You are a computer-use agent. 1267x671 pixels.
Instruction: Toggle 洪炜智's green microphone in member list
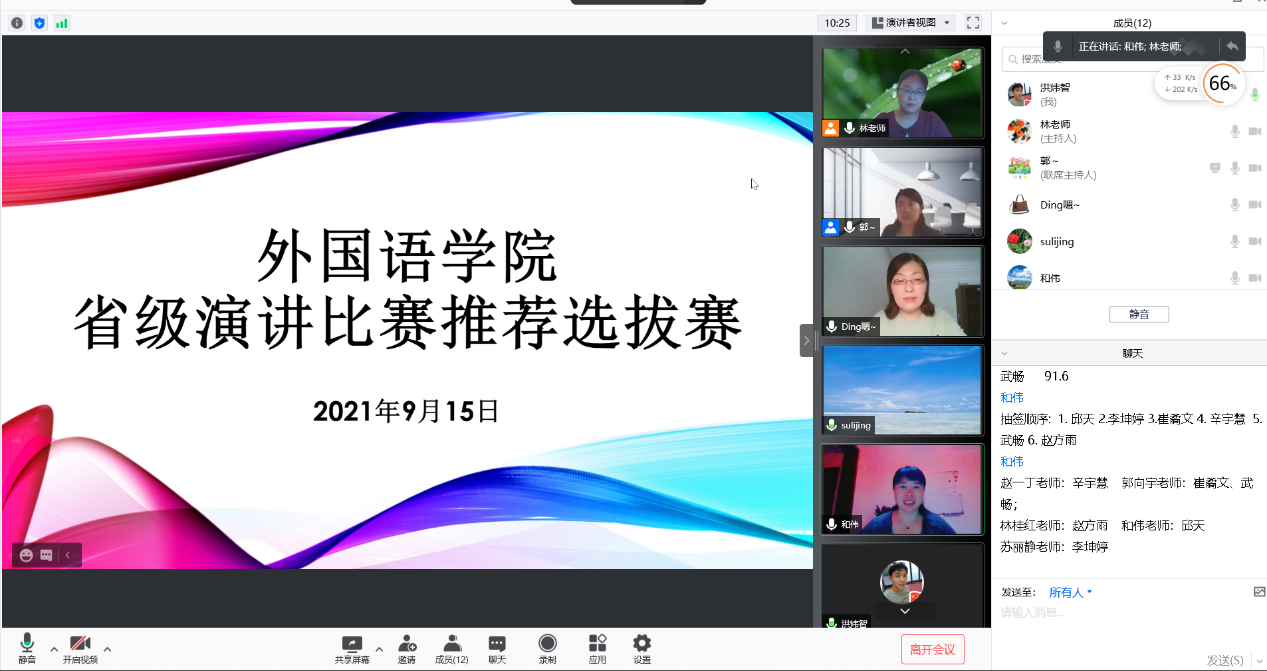click(1254, 94)
